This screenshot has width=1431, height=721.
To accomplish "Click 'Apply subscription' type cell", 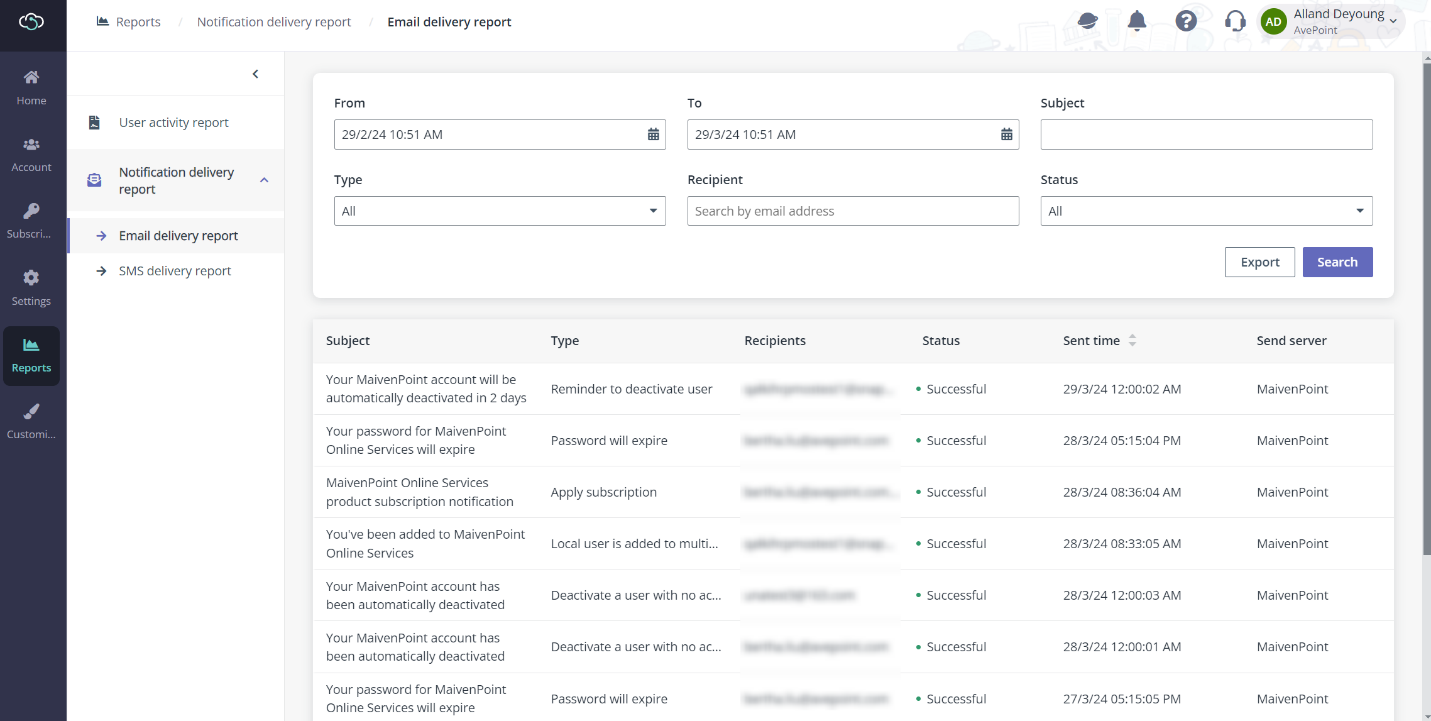I will 604,492.
